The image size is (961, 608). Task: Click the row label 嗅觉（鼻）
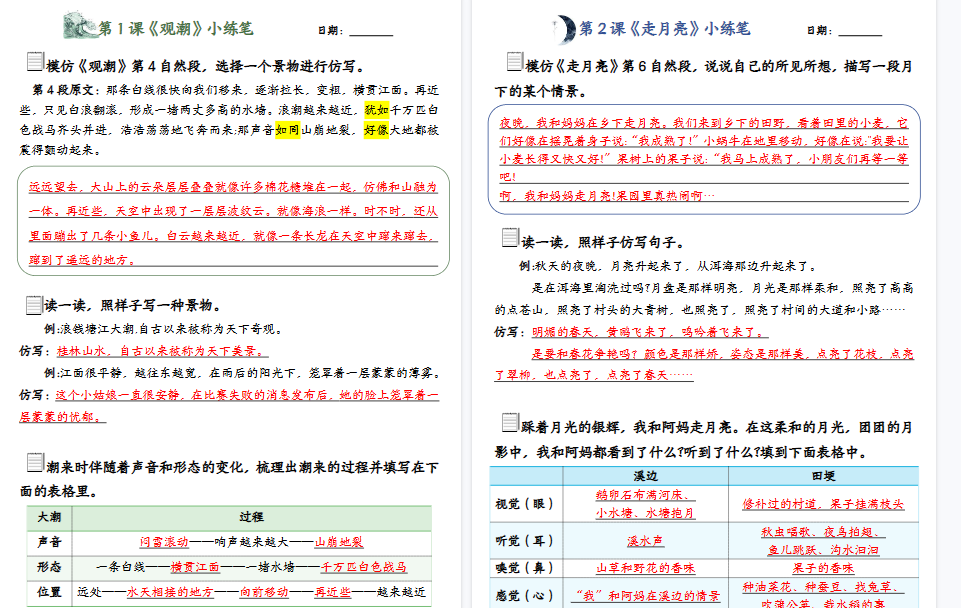[x=525, y=568]
